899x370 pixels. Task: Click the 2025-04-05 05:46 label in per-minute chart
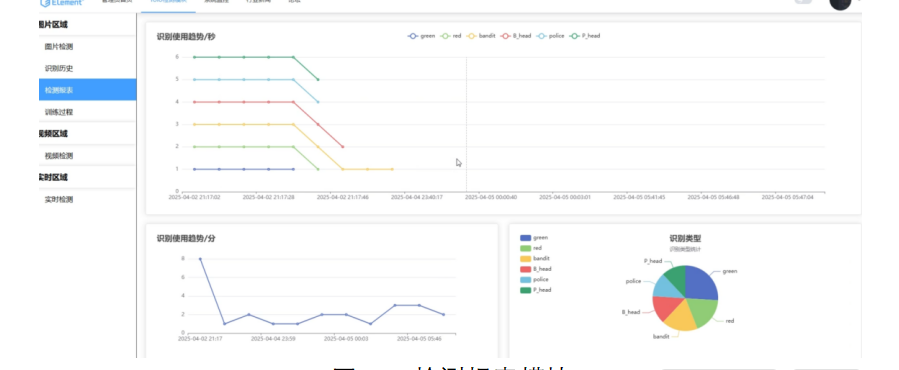coord(419,338)
